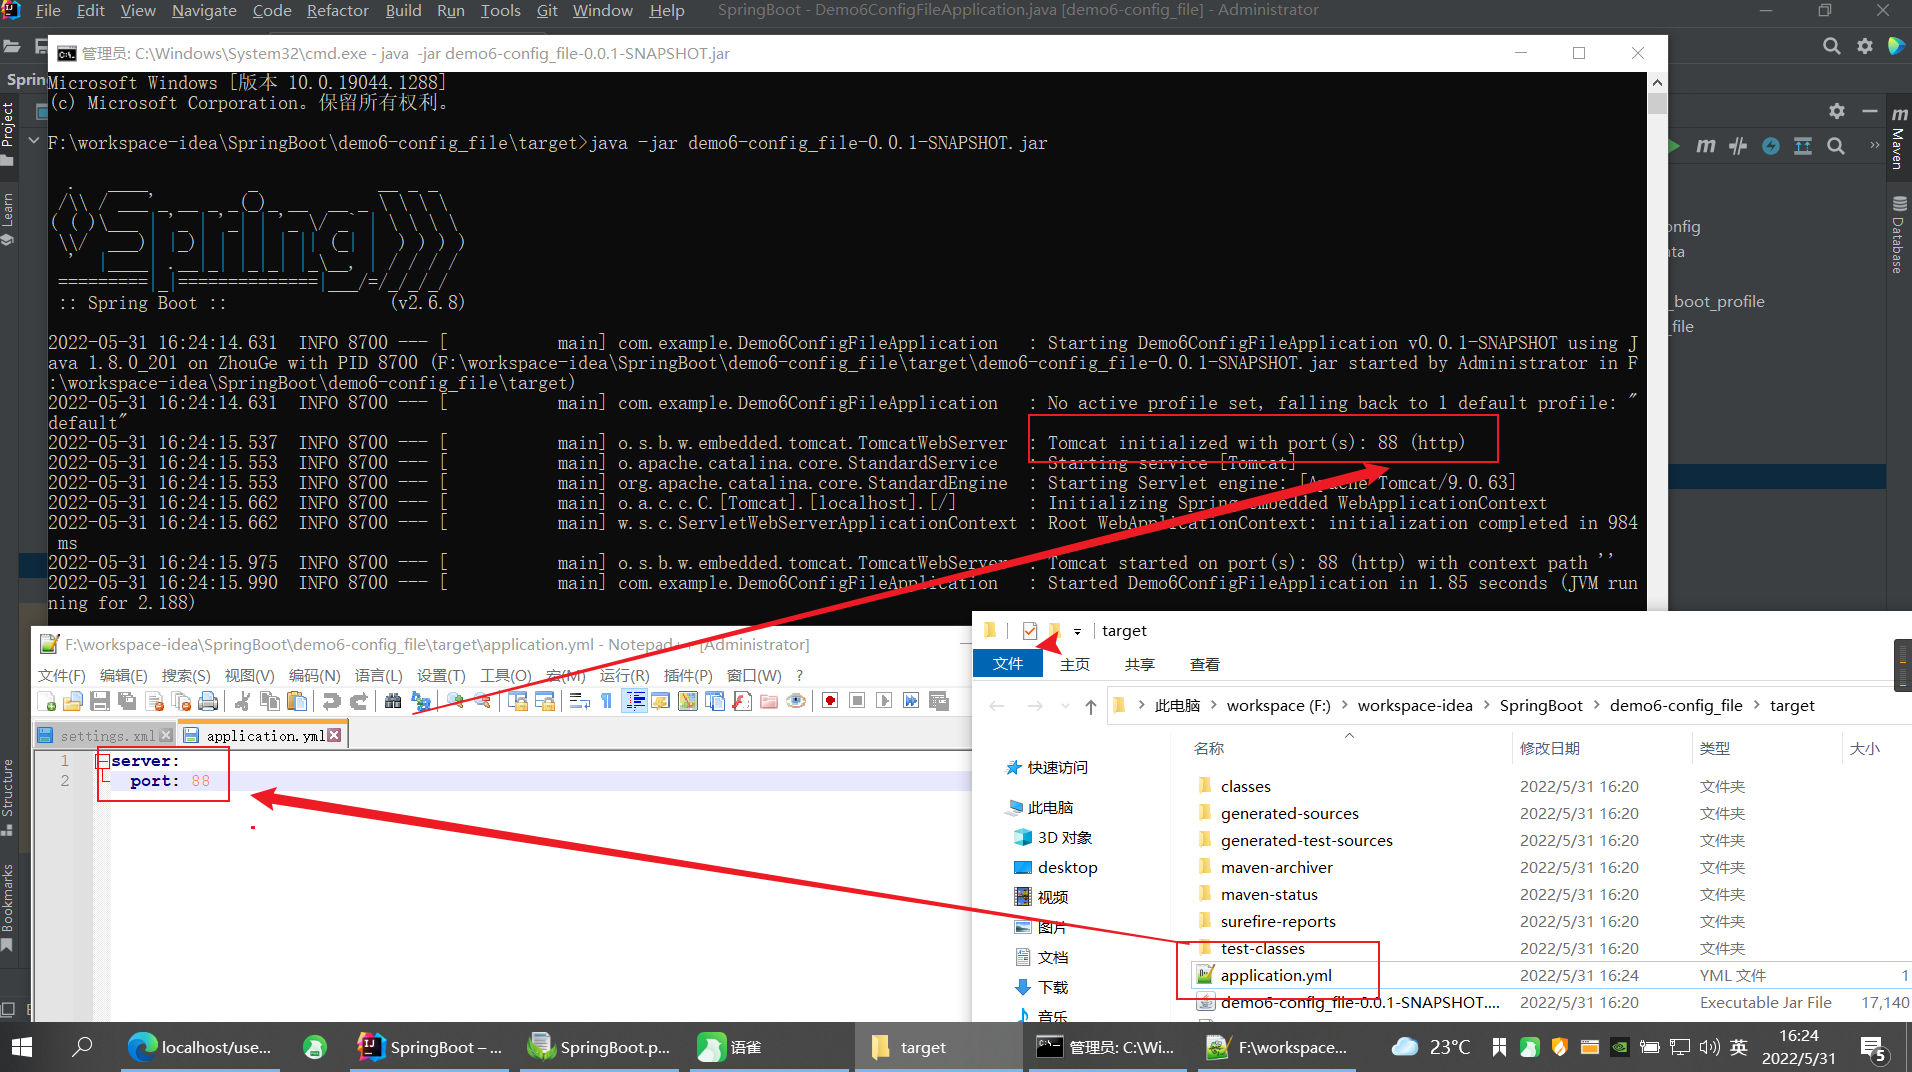The height and width of the screenshot is (1072, 1912).
Task: Click Maven execute goal 'm' icon
Action: click(1706, 146)
